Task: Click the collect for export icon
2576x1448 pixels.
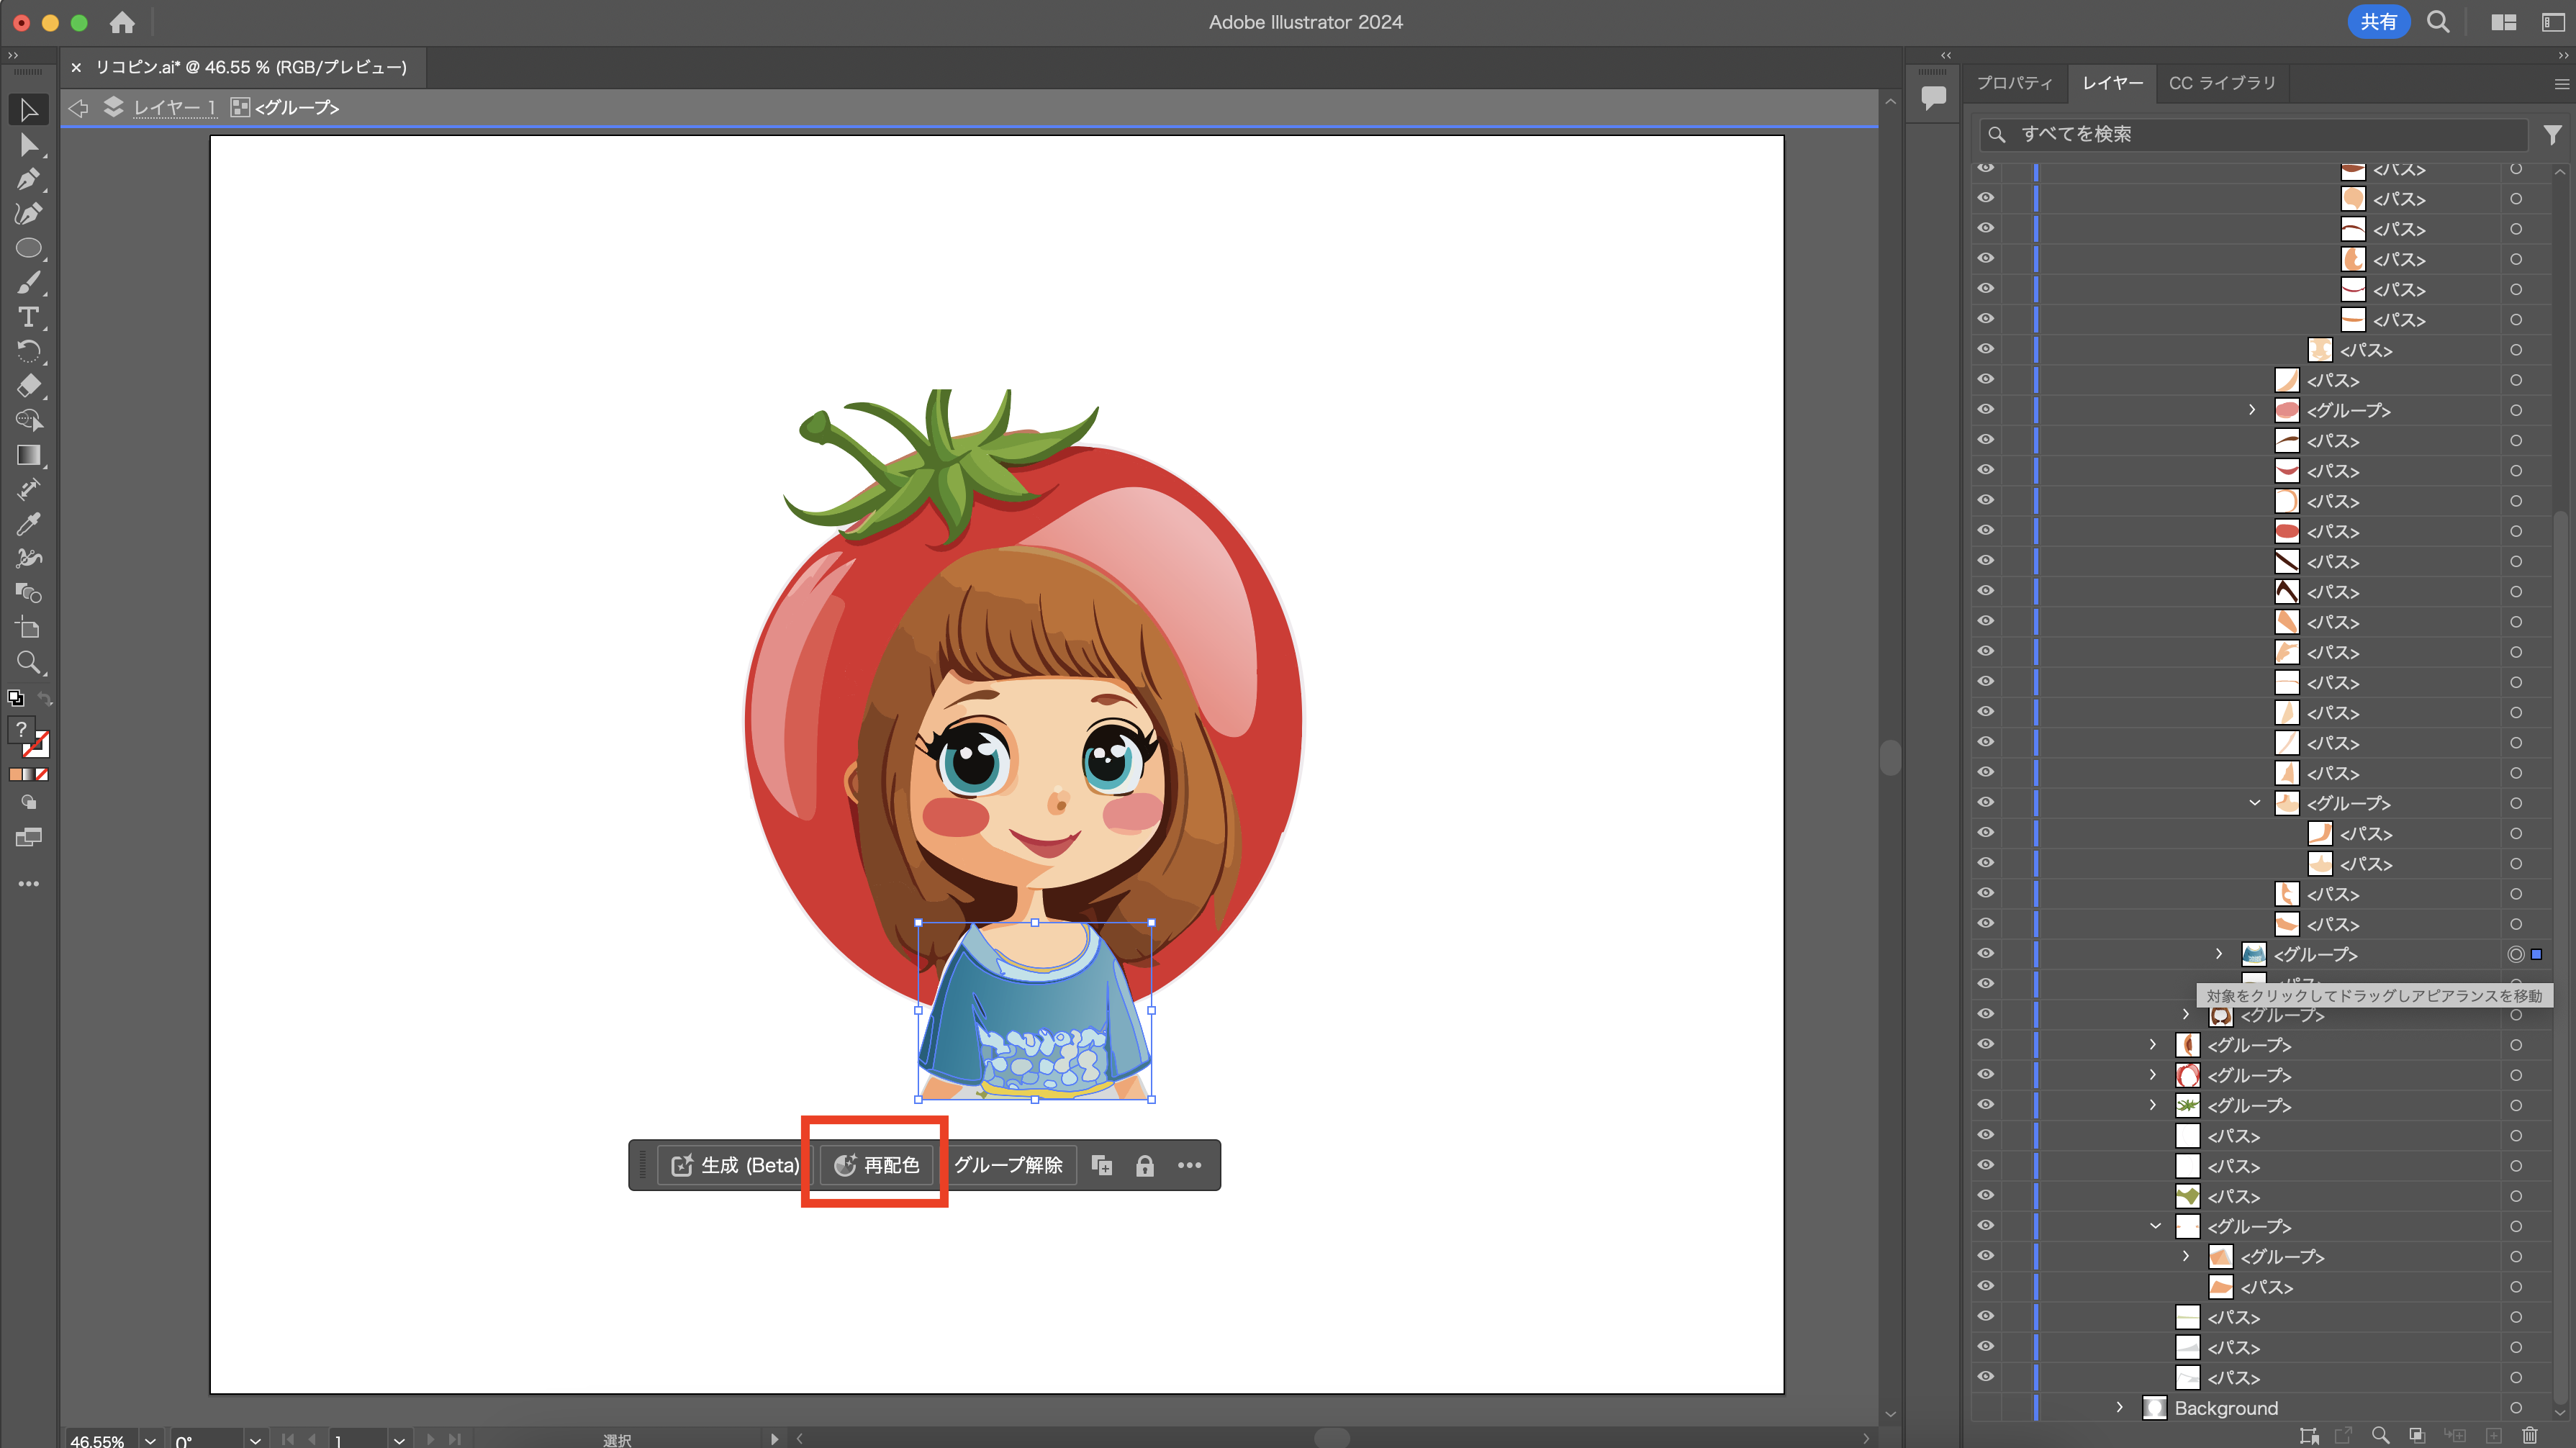Action: pyautogui.click(x=2308, y=1436)
